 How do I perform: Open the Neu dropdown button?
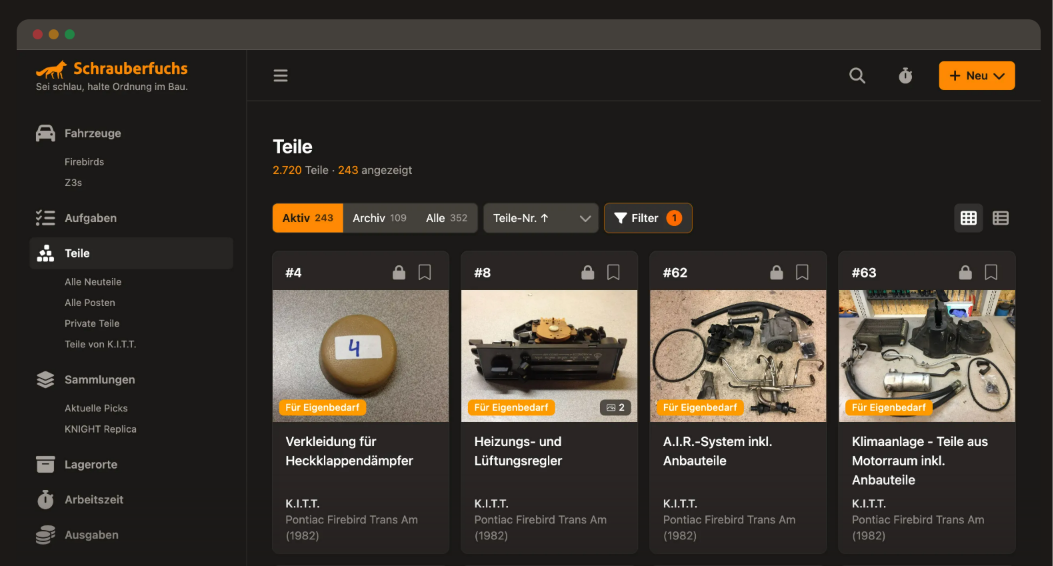[976, 76]
